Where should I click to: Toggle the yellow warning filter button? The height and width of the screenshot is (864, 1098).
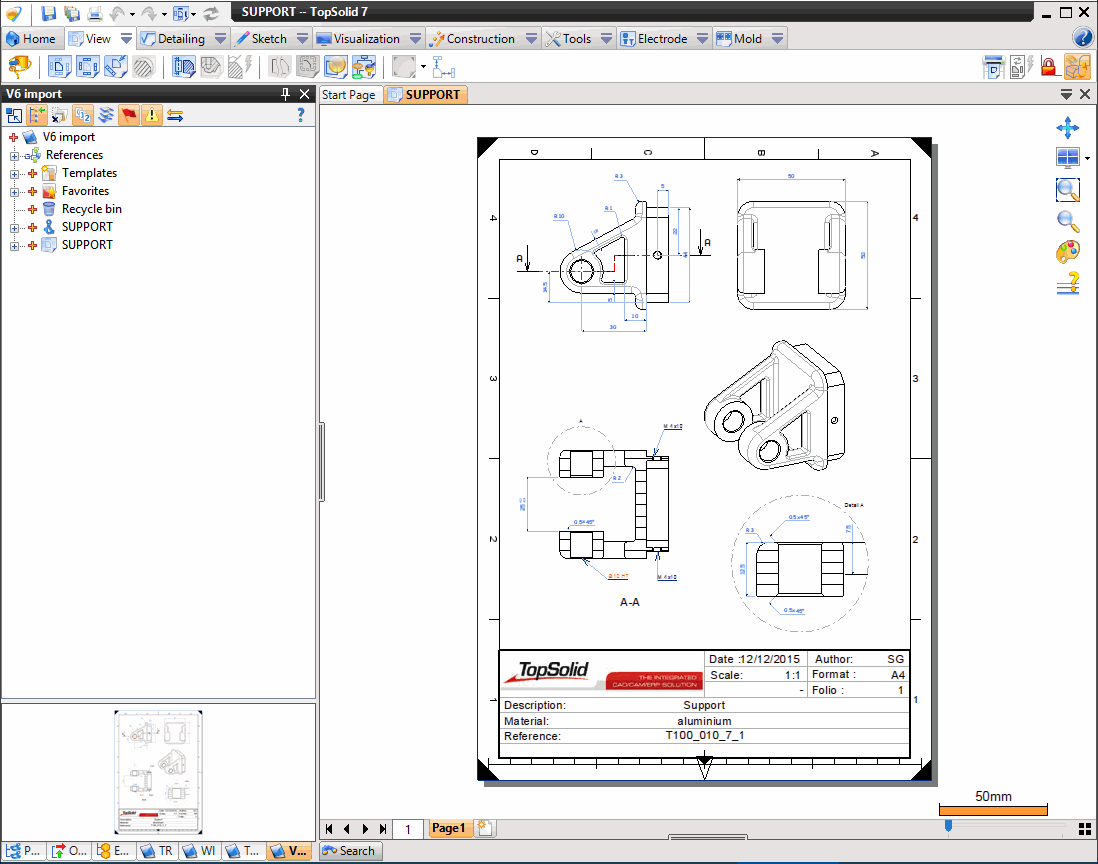pos(151,115)
